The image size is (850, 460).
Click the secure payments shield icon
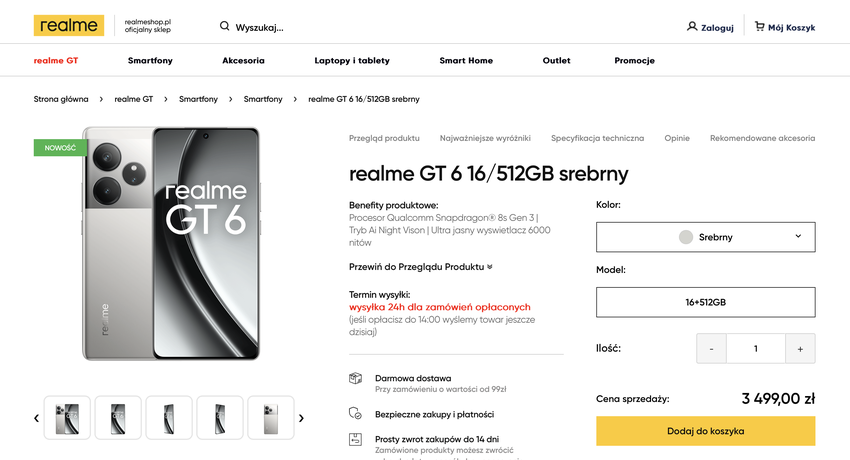(355, 413)
